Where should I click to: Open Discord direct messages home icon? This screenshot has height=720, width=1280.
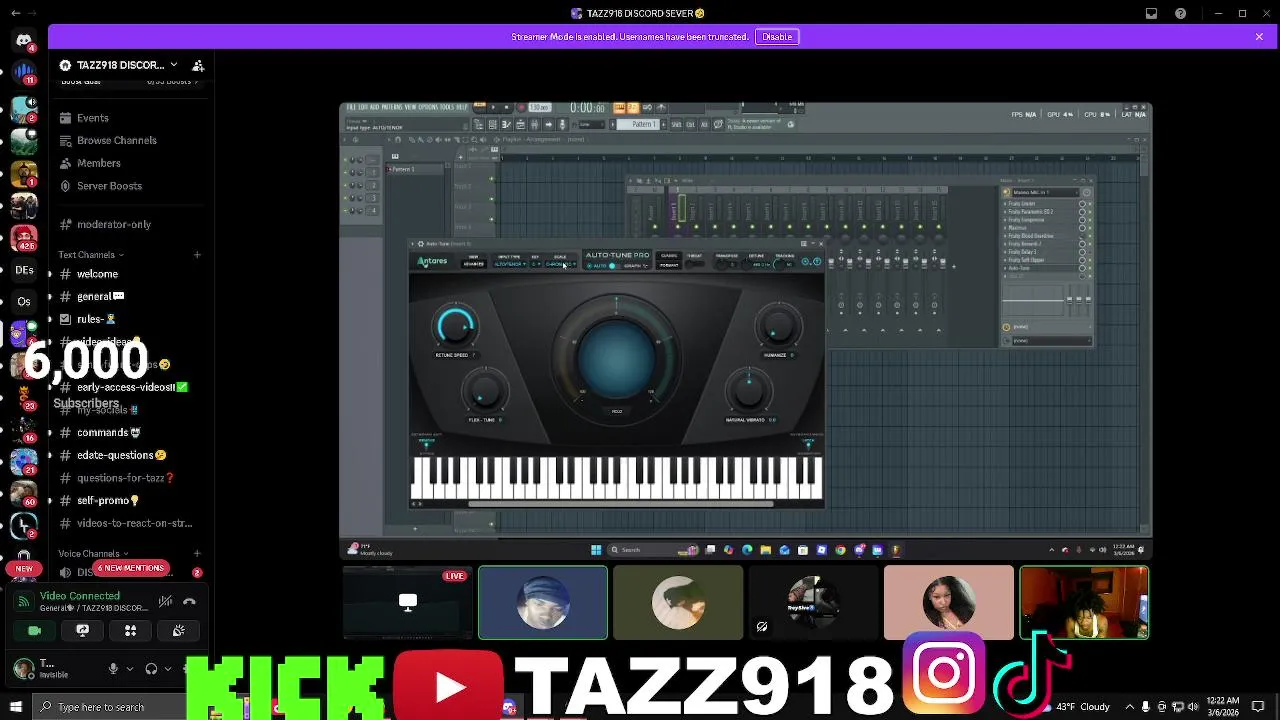coord(24,40)
